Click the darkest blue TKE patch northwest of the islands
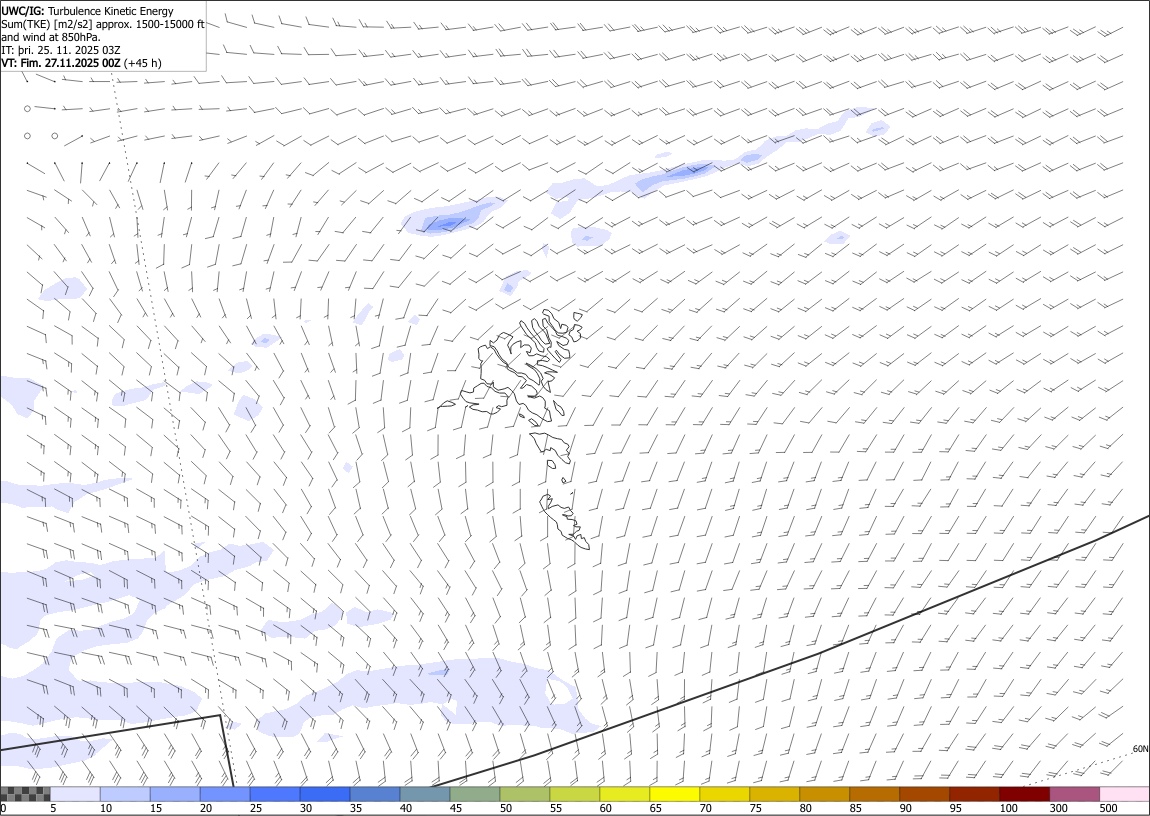Viewport: 1150px width, 816px height. pyautogui.click(x=449, y=223)
